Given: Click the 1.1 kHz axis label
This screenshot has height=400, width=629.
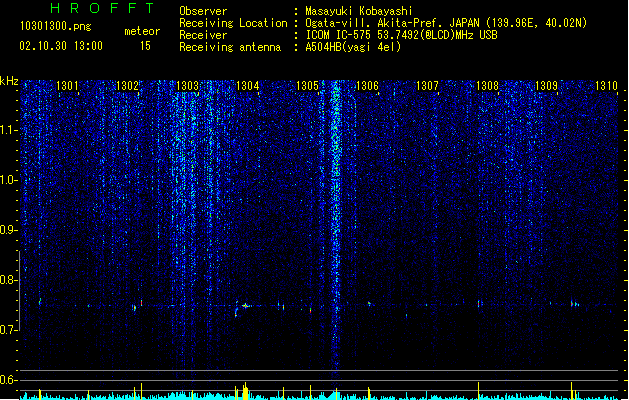Looking at the screenshot, I should [x=9, y=130].
